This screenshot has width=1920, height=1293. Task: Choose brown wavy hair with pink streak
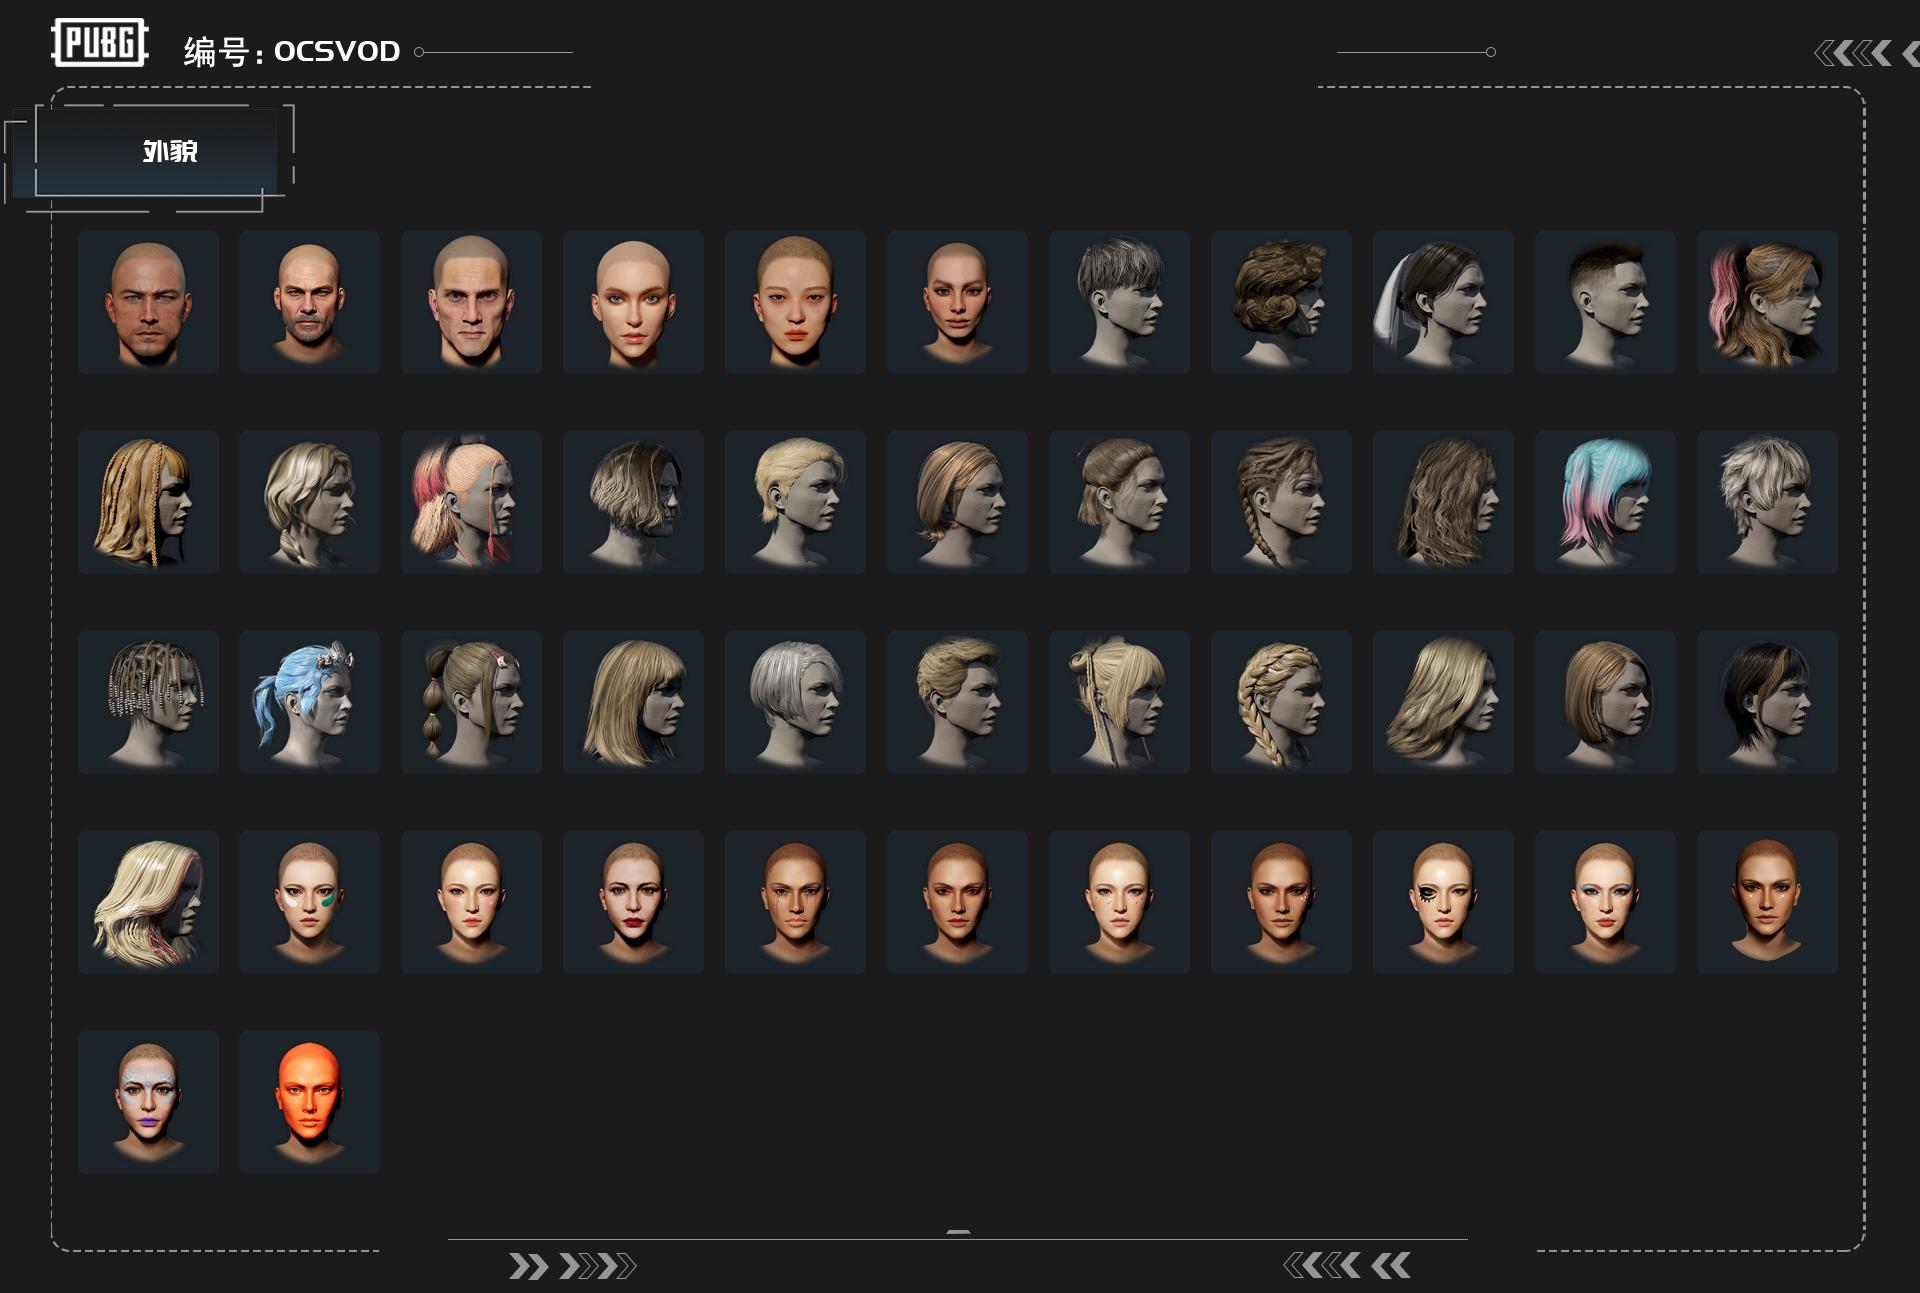coord(1767,302)
